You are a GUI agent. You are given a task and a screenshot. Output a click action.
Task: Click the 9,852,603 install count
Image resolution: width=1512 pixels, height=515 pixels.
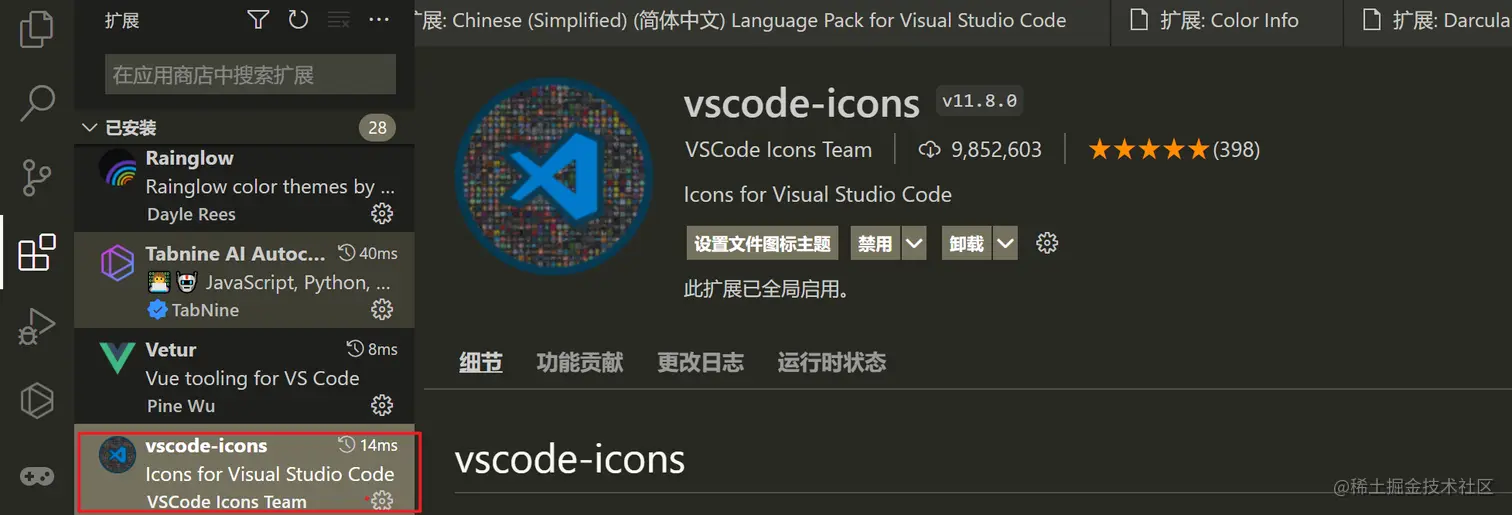point(996,150)
